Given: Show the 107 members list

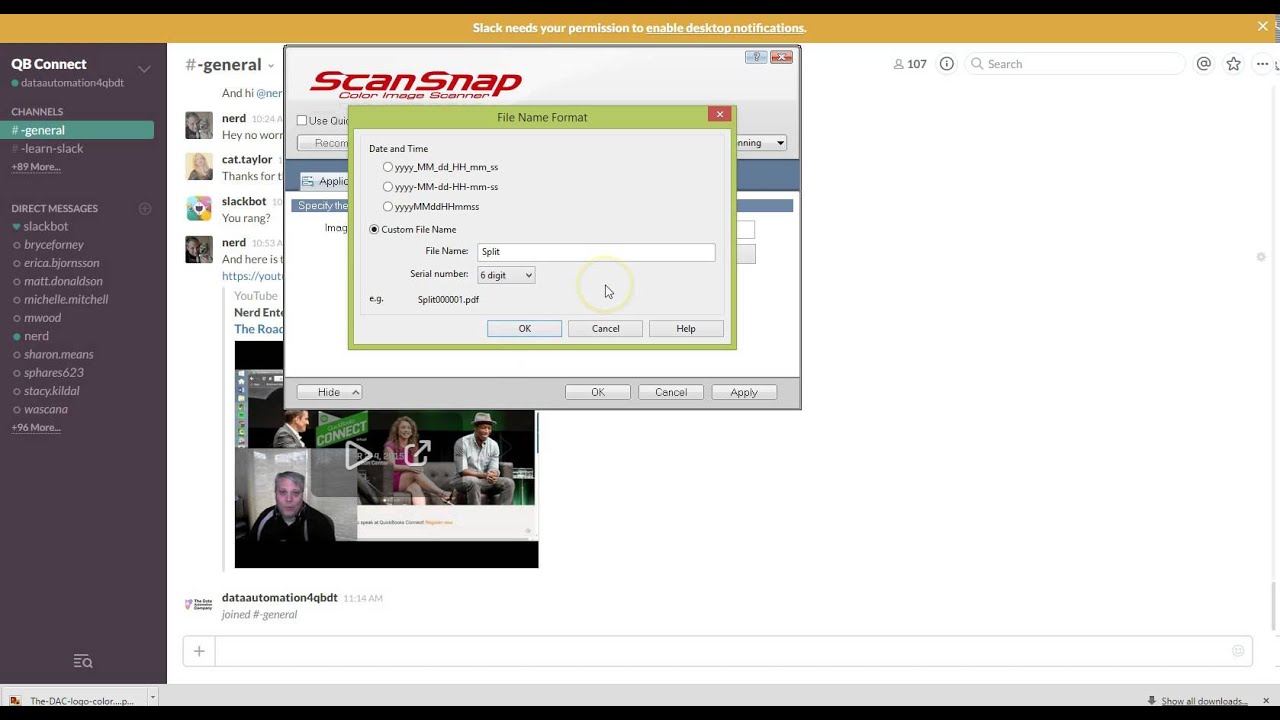Looking at the screenshot, I should tap(910, 64).
